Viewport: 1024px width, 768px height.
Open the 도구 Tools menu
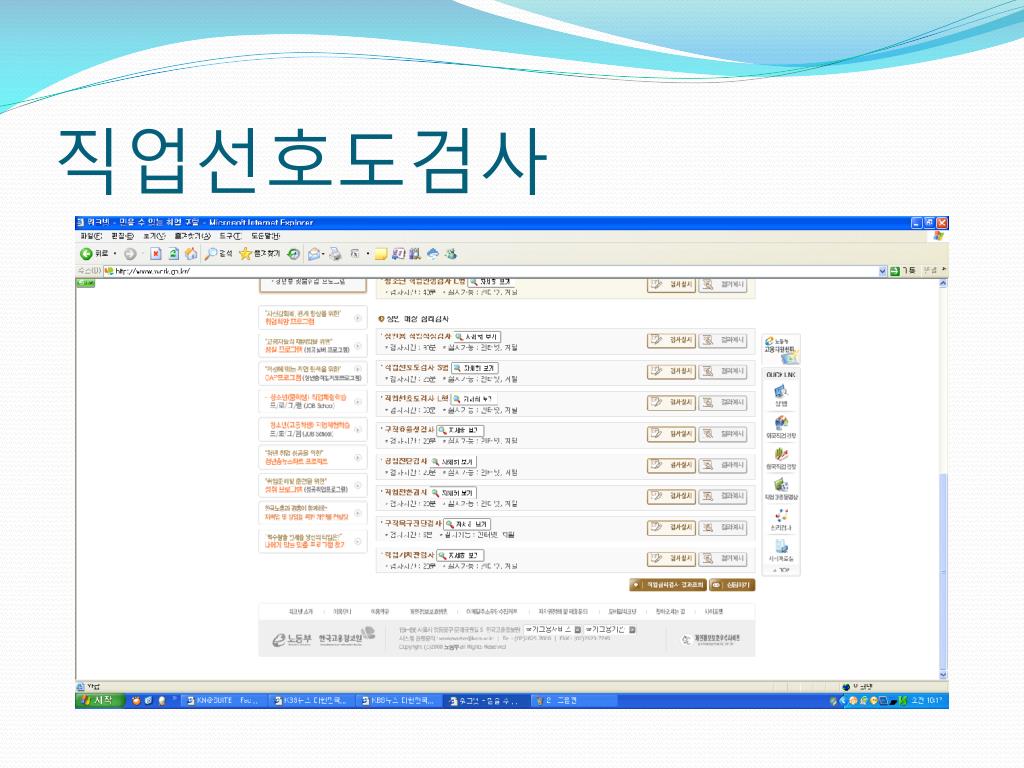coord(230,236)
